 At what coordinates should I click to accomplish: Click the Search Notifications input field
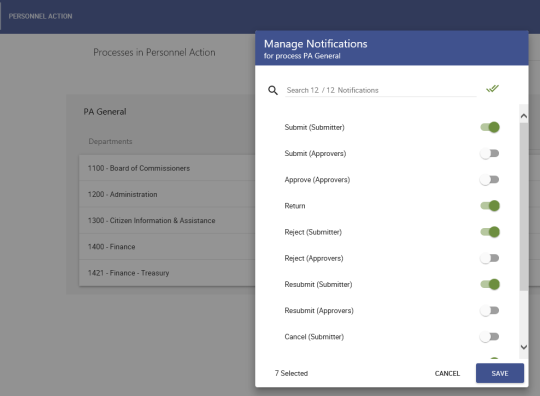pos(381,90)
